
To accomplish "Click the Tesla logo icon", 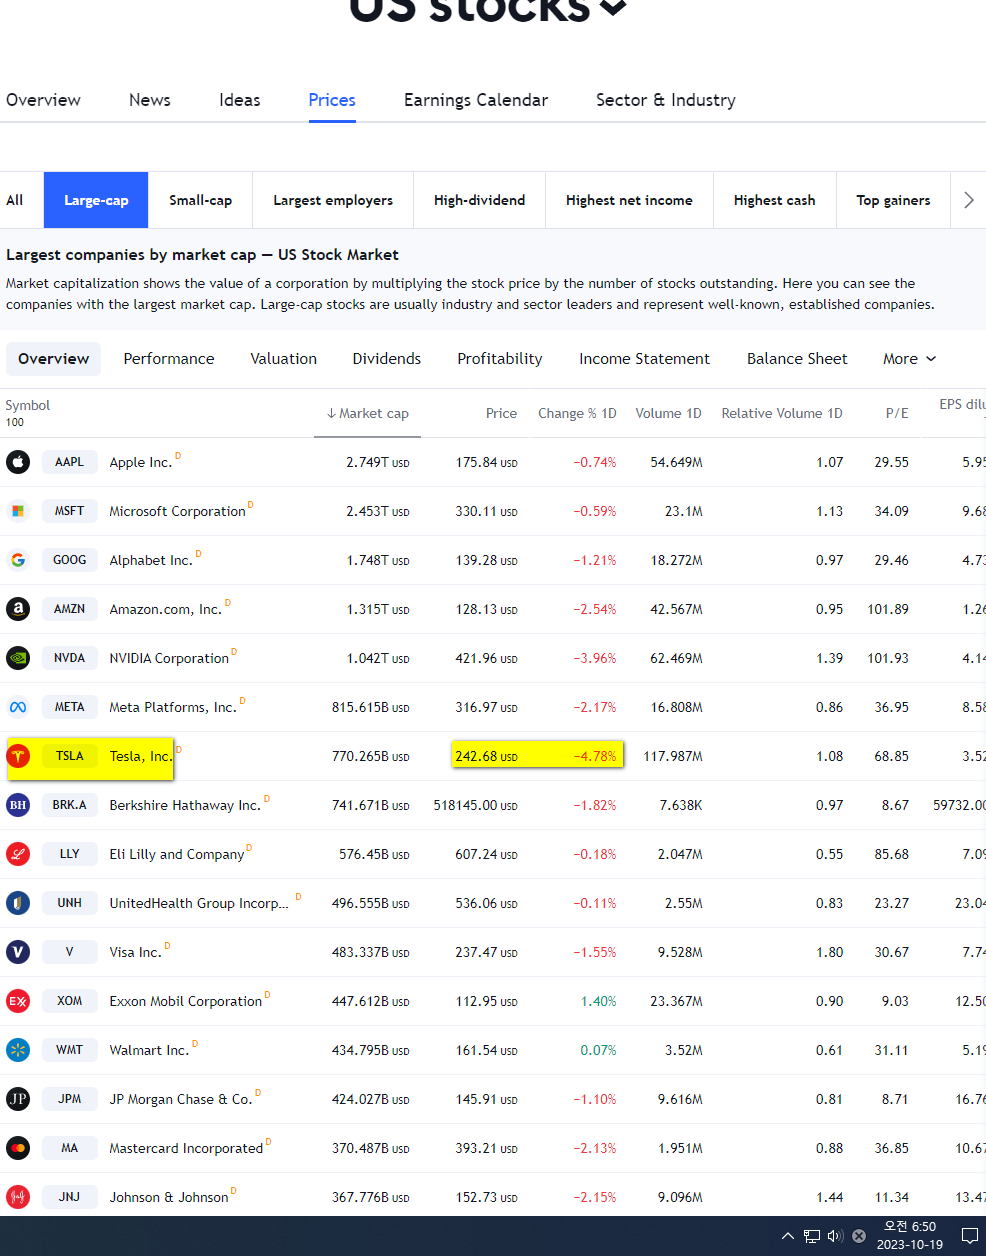I will [x=18, y=756].
